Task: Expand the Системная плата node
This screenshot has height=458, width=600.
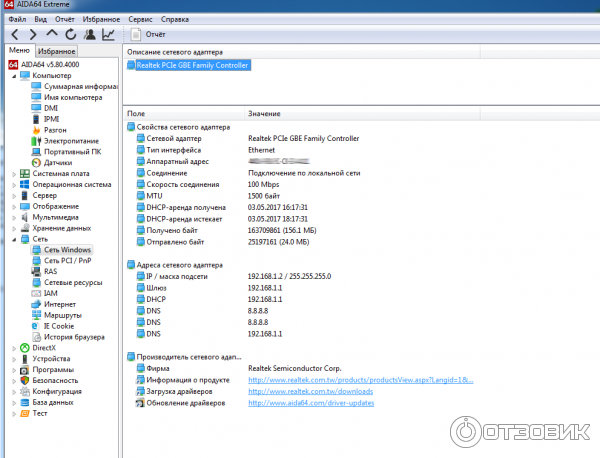Action: [14, 174]
